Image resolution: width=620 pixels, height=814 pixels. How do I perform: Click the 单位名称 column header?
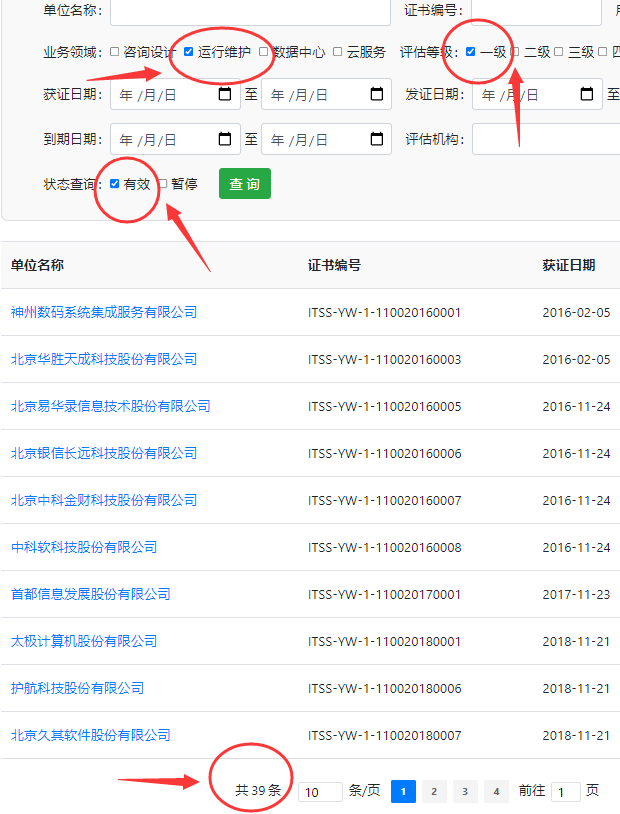(37, 265)
